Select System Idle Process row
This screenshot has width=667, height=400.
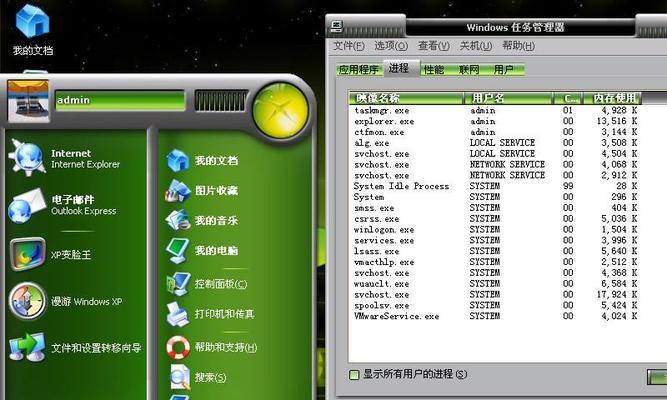click(x=496, y=186)
